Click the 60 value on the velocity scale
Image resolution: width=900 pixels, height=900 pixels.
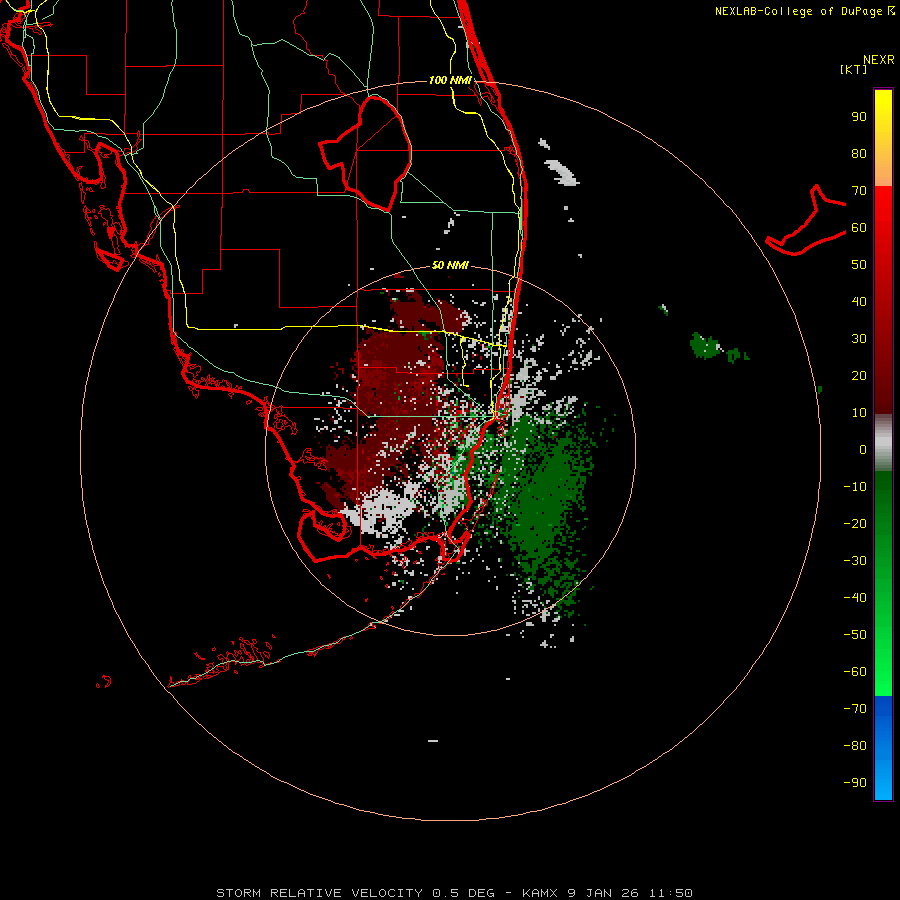coord(859,227)
